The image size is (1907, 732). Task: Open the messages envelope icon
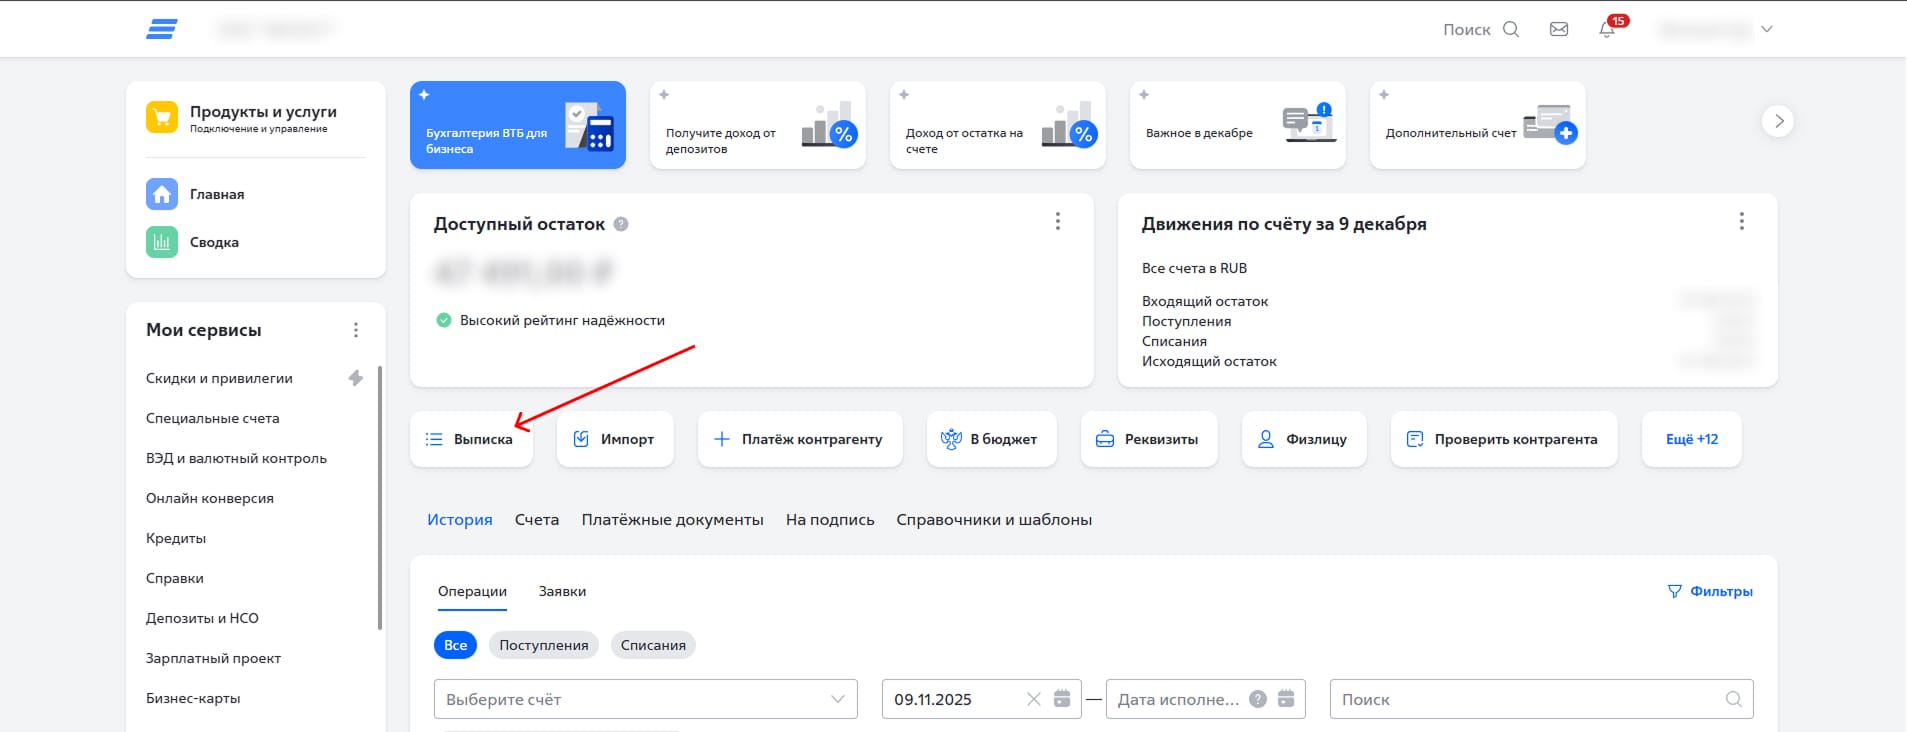pyautogui.click(x=1559, y=30)
